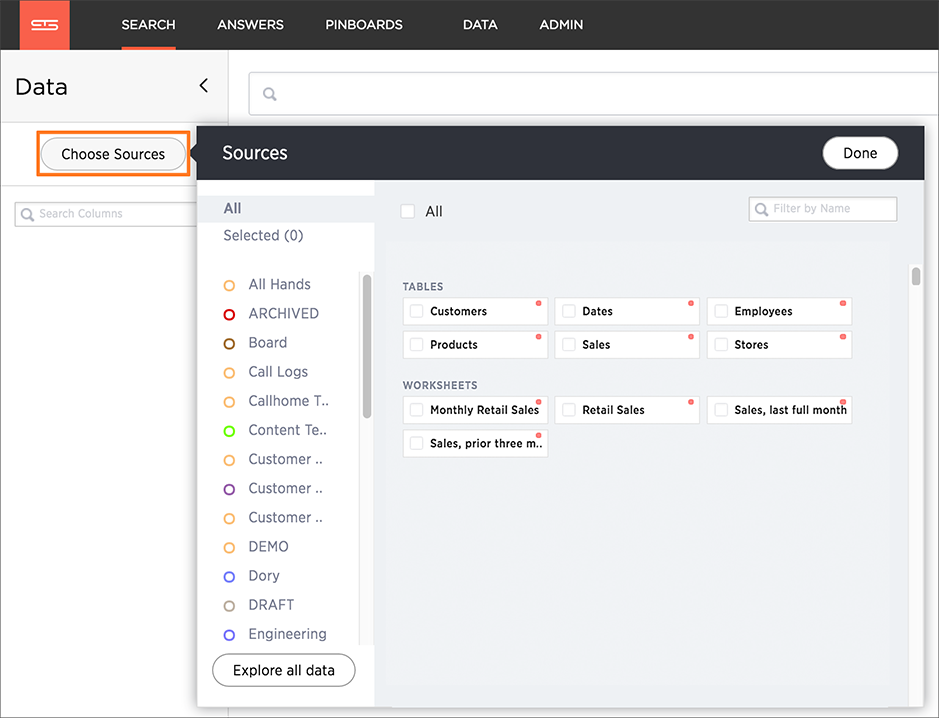Image resolution: width=939 pixels, height=718 pixels.
Task: Filter by the All Hands tag label
Action: (280, 284)
